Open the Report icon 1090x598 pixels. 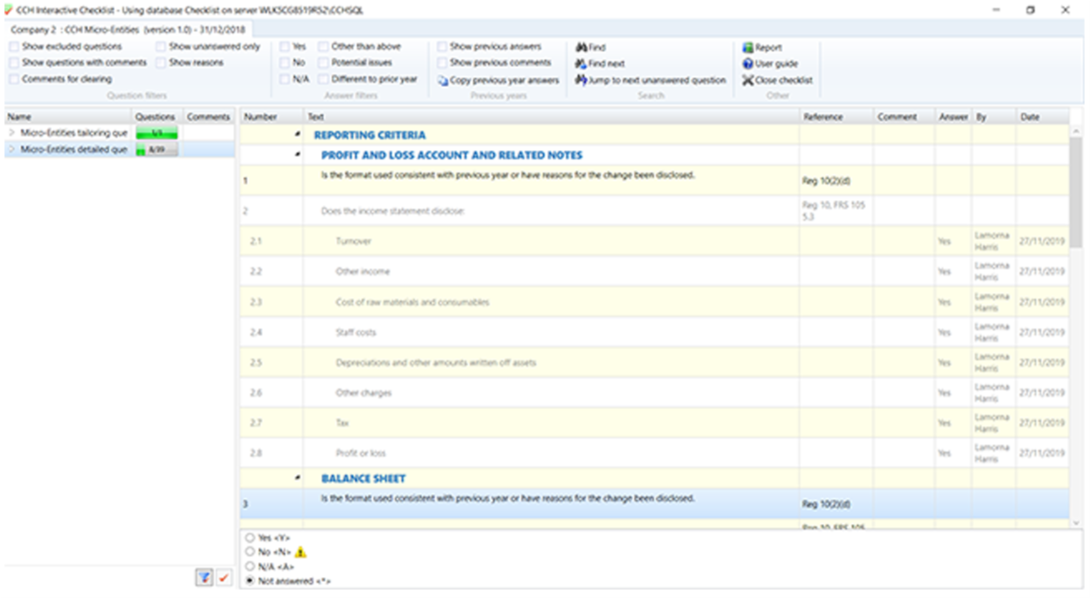[748, 47]
